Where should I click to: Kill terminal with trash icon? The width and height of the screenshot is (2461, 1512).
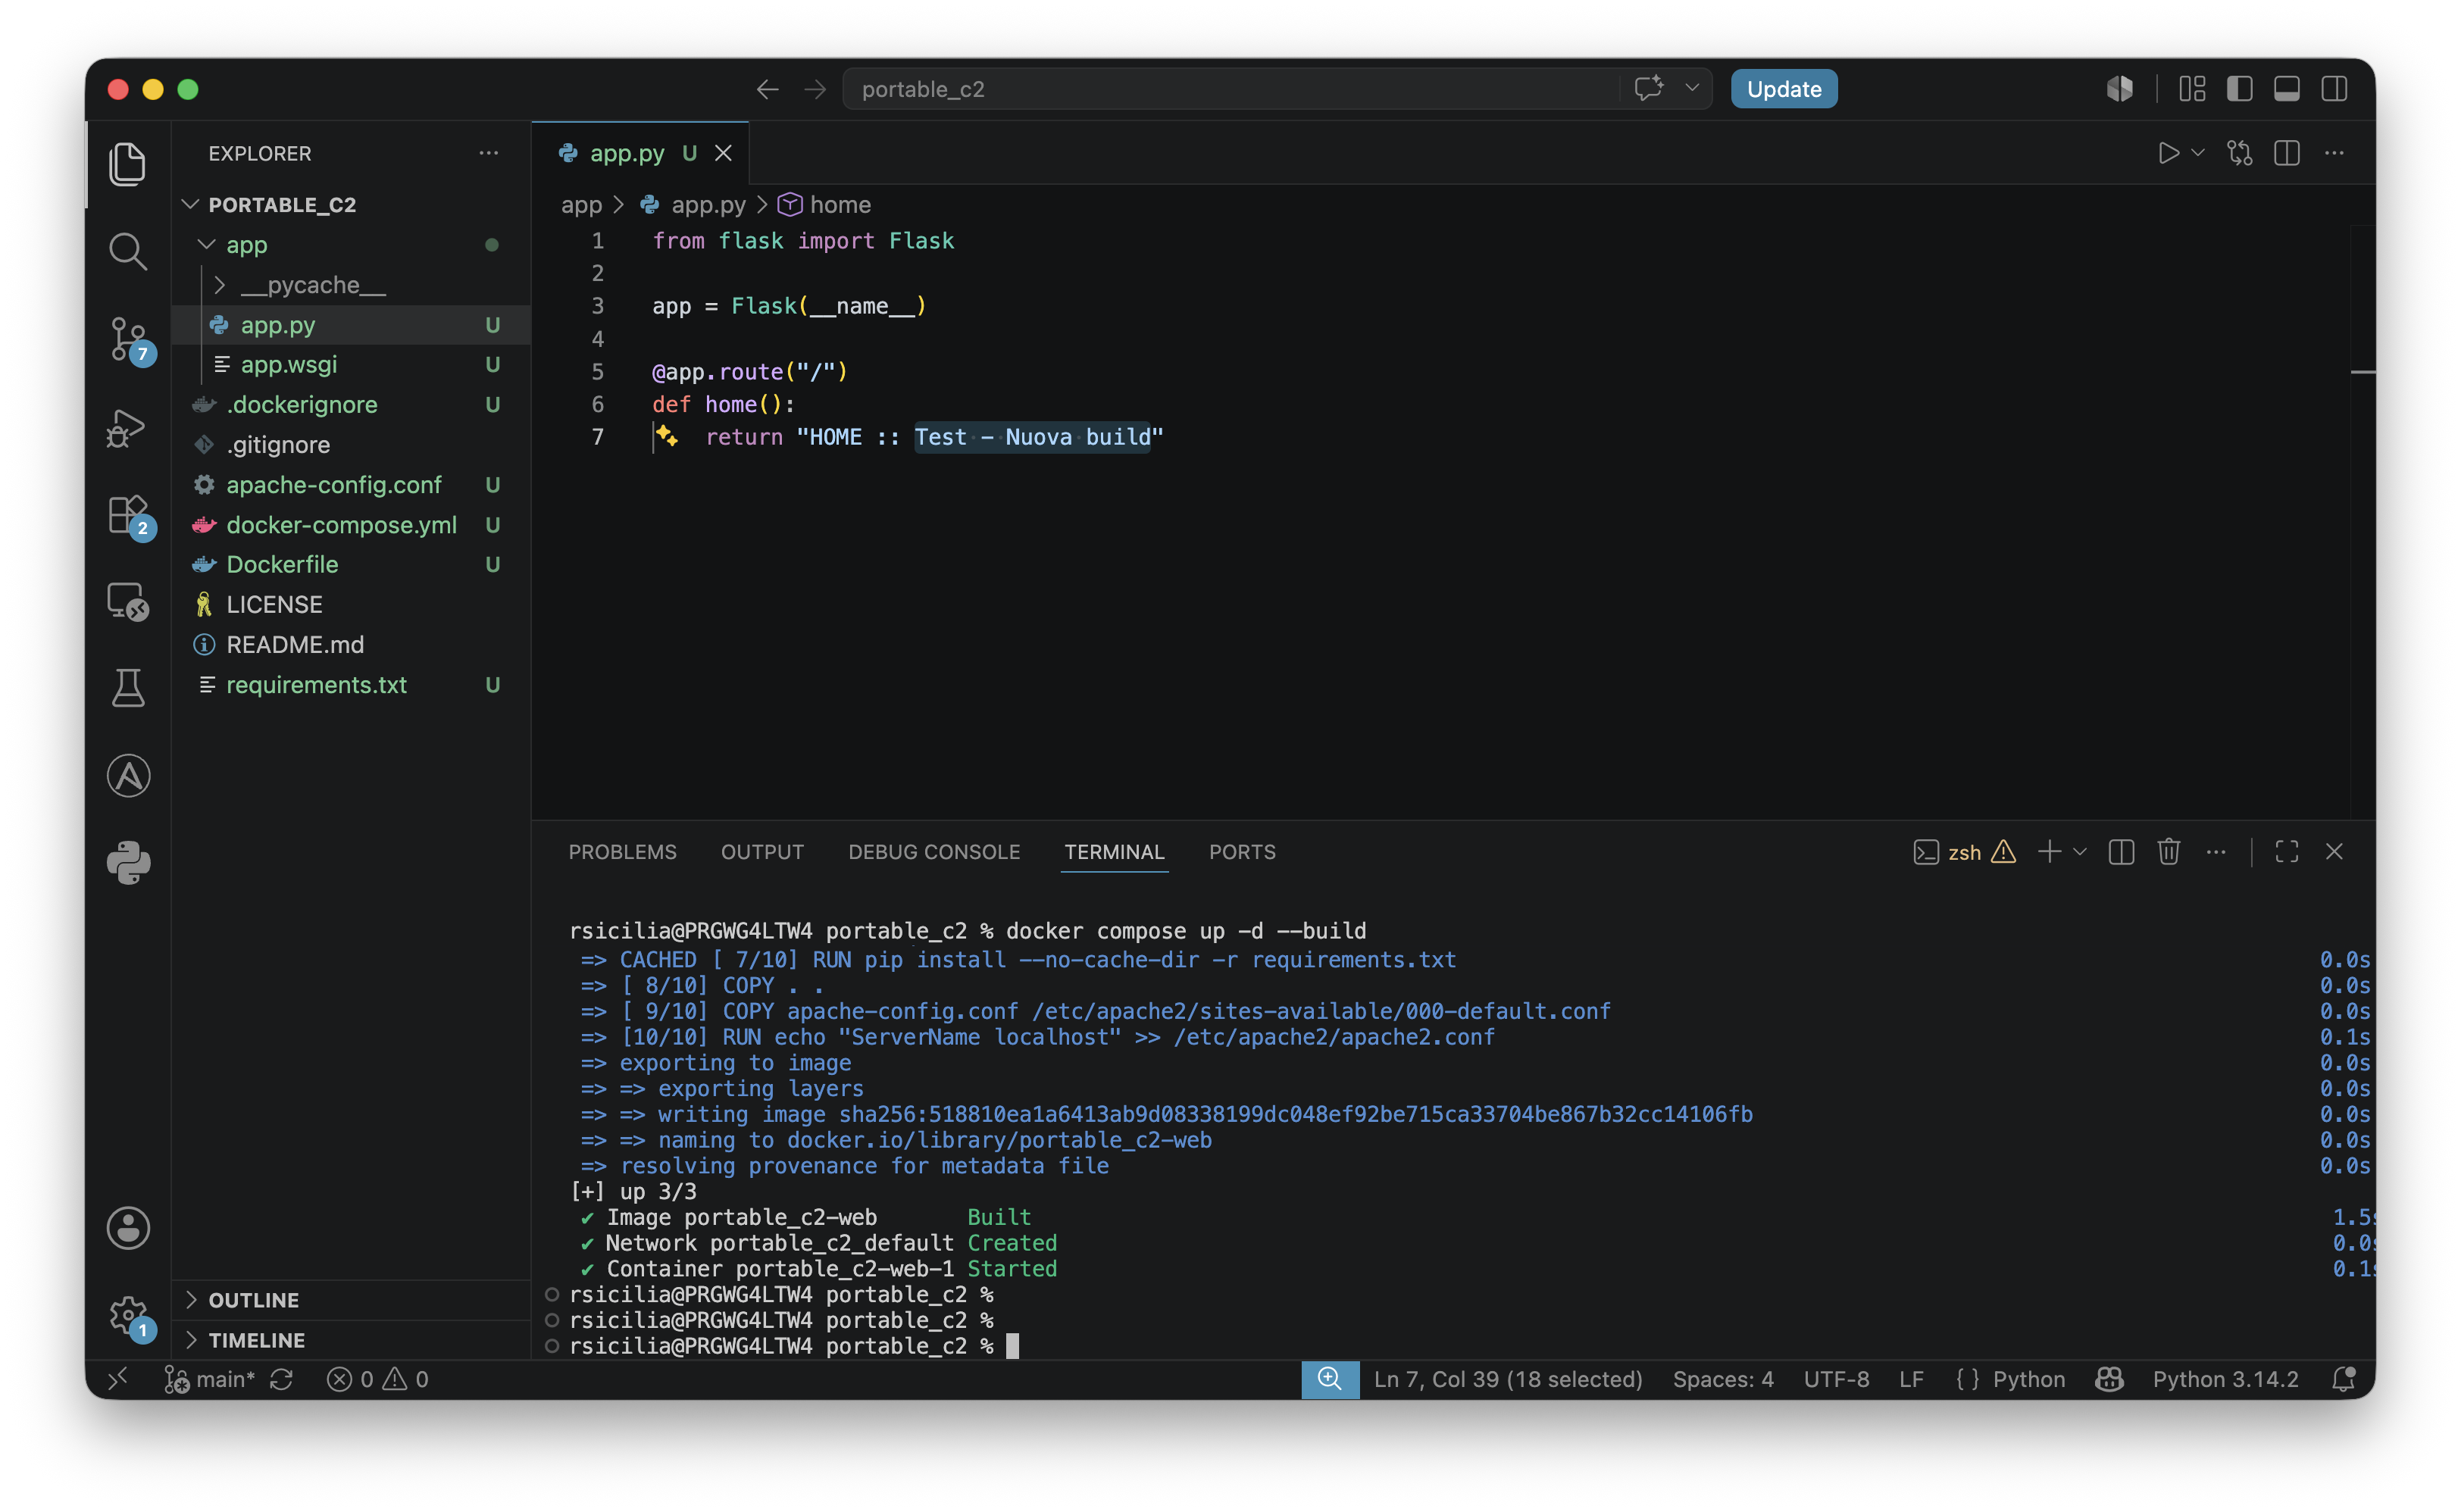(2168, 852)
